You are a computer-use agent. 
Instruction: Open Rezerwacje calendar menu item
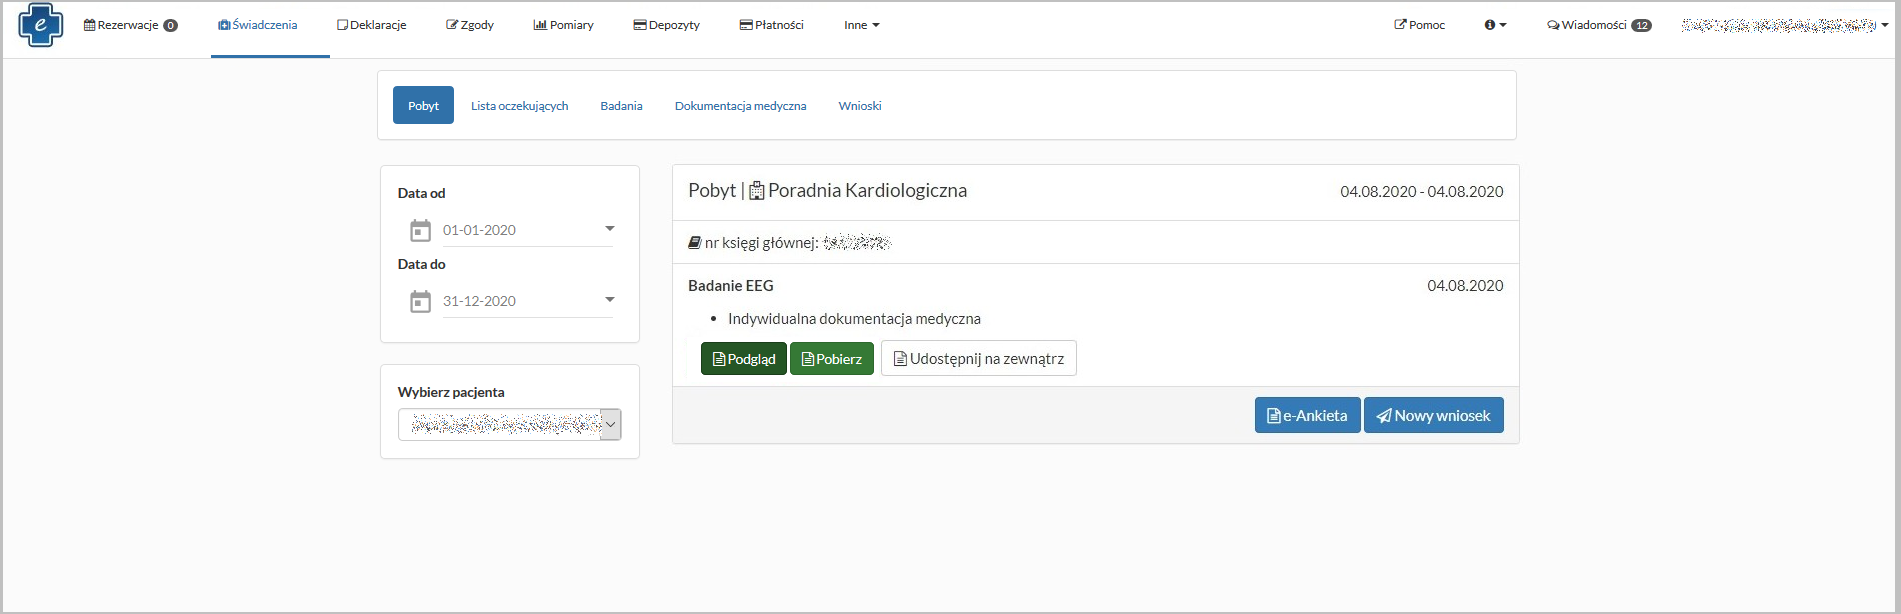[x=130, y=25]
